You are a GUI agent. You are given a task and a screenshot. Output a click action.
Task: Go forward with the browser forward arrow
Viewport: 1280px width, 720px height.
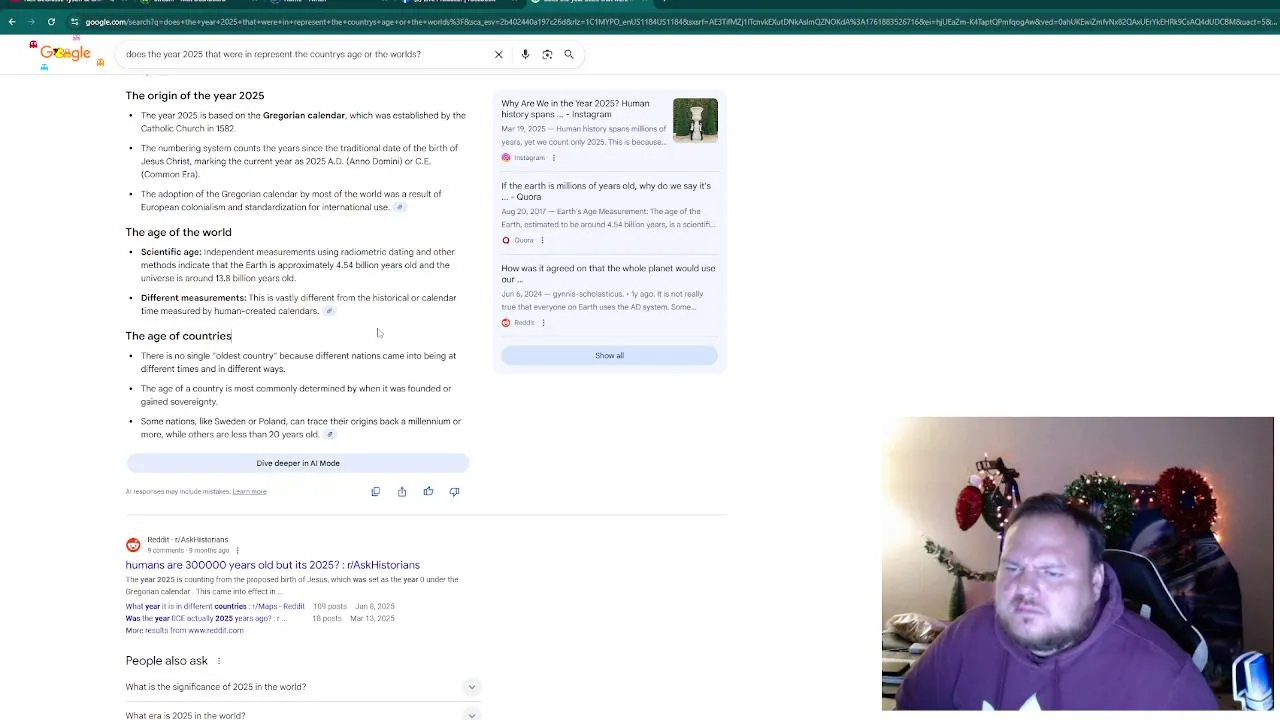click(31, 22)
